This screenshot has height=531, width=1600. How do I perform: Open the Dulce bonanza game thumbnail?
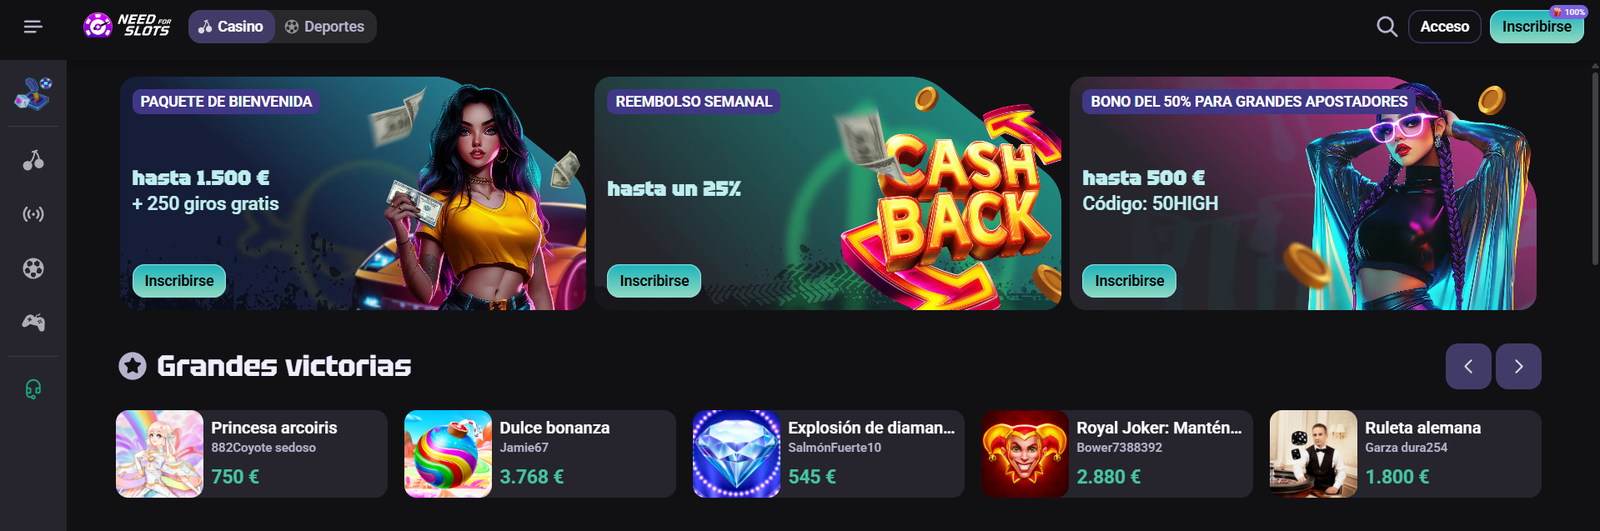click(448, 454)
